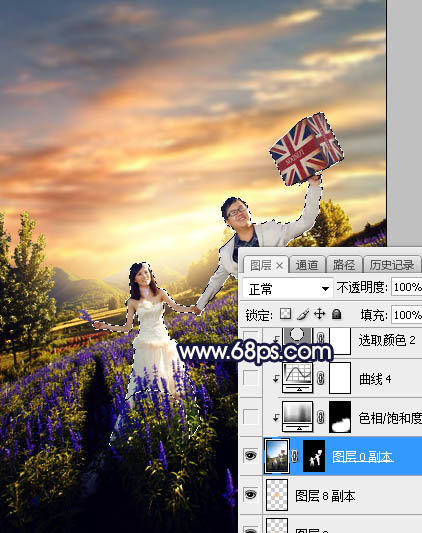Open the 正常 blend mode dropdown
Viewport: 422px width, 533px height.
click(288, 289)
